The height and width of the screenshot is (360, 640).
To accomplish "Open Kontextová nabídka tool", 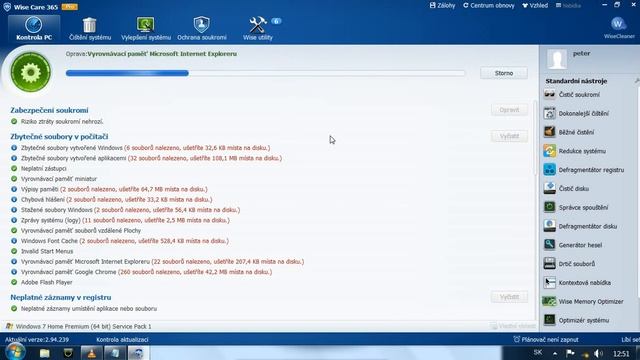I will [x=577, y=282].
